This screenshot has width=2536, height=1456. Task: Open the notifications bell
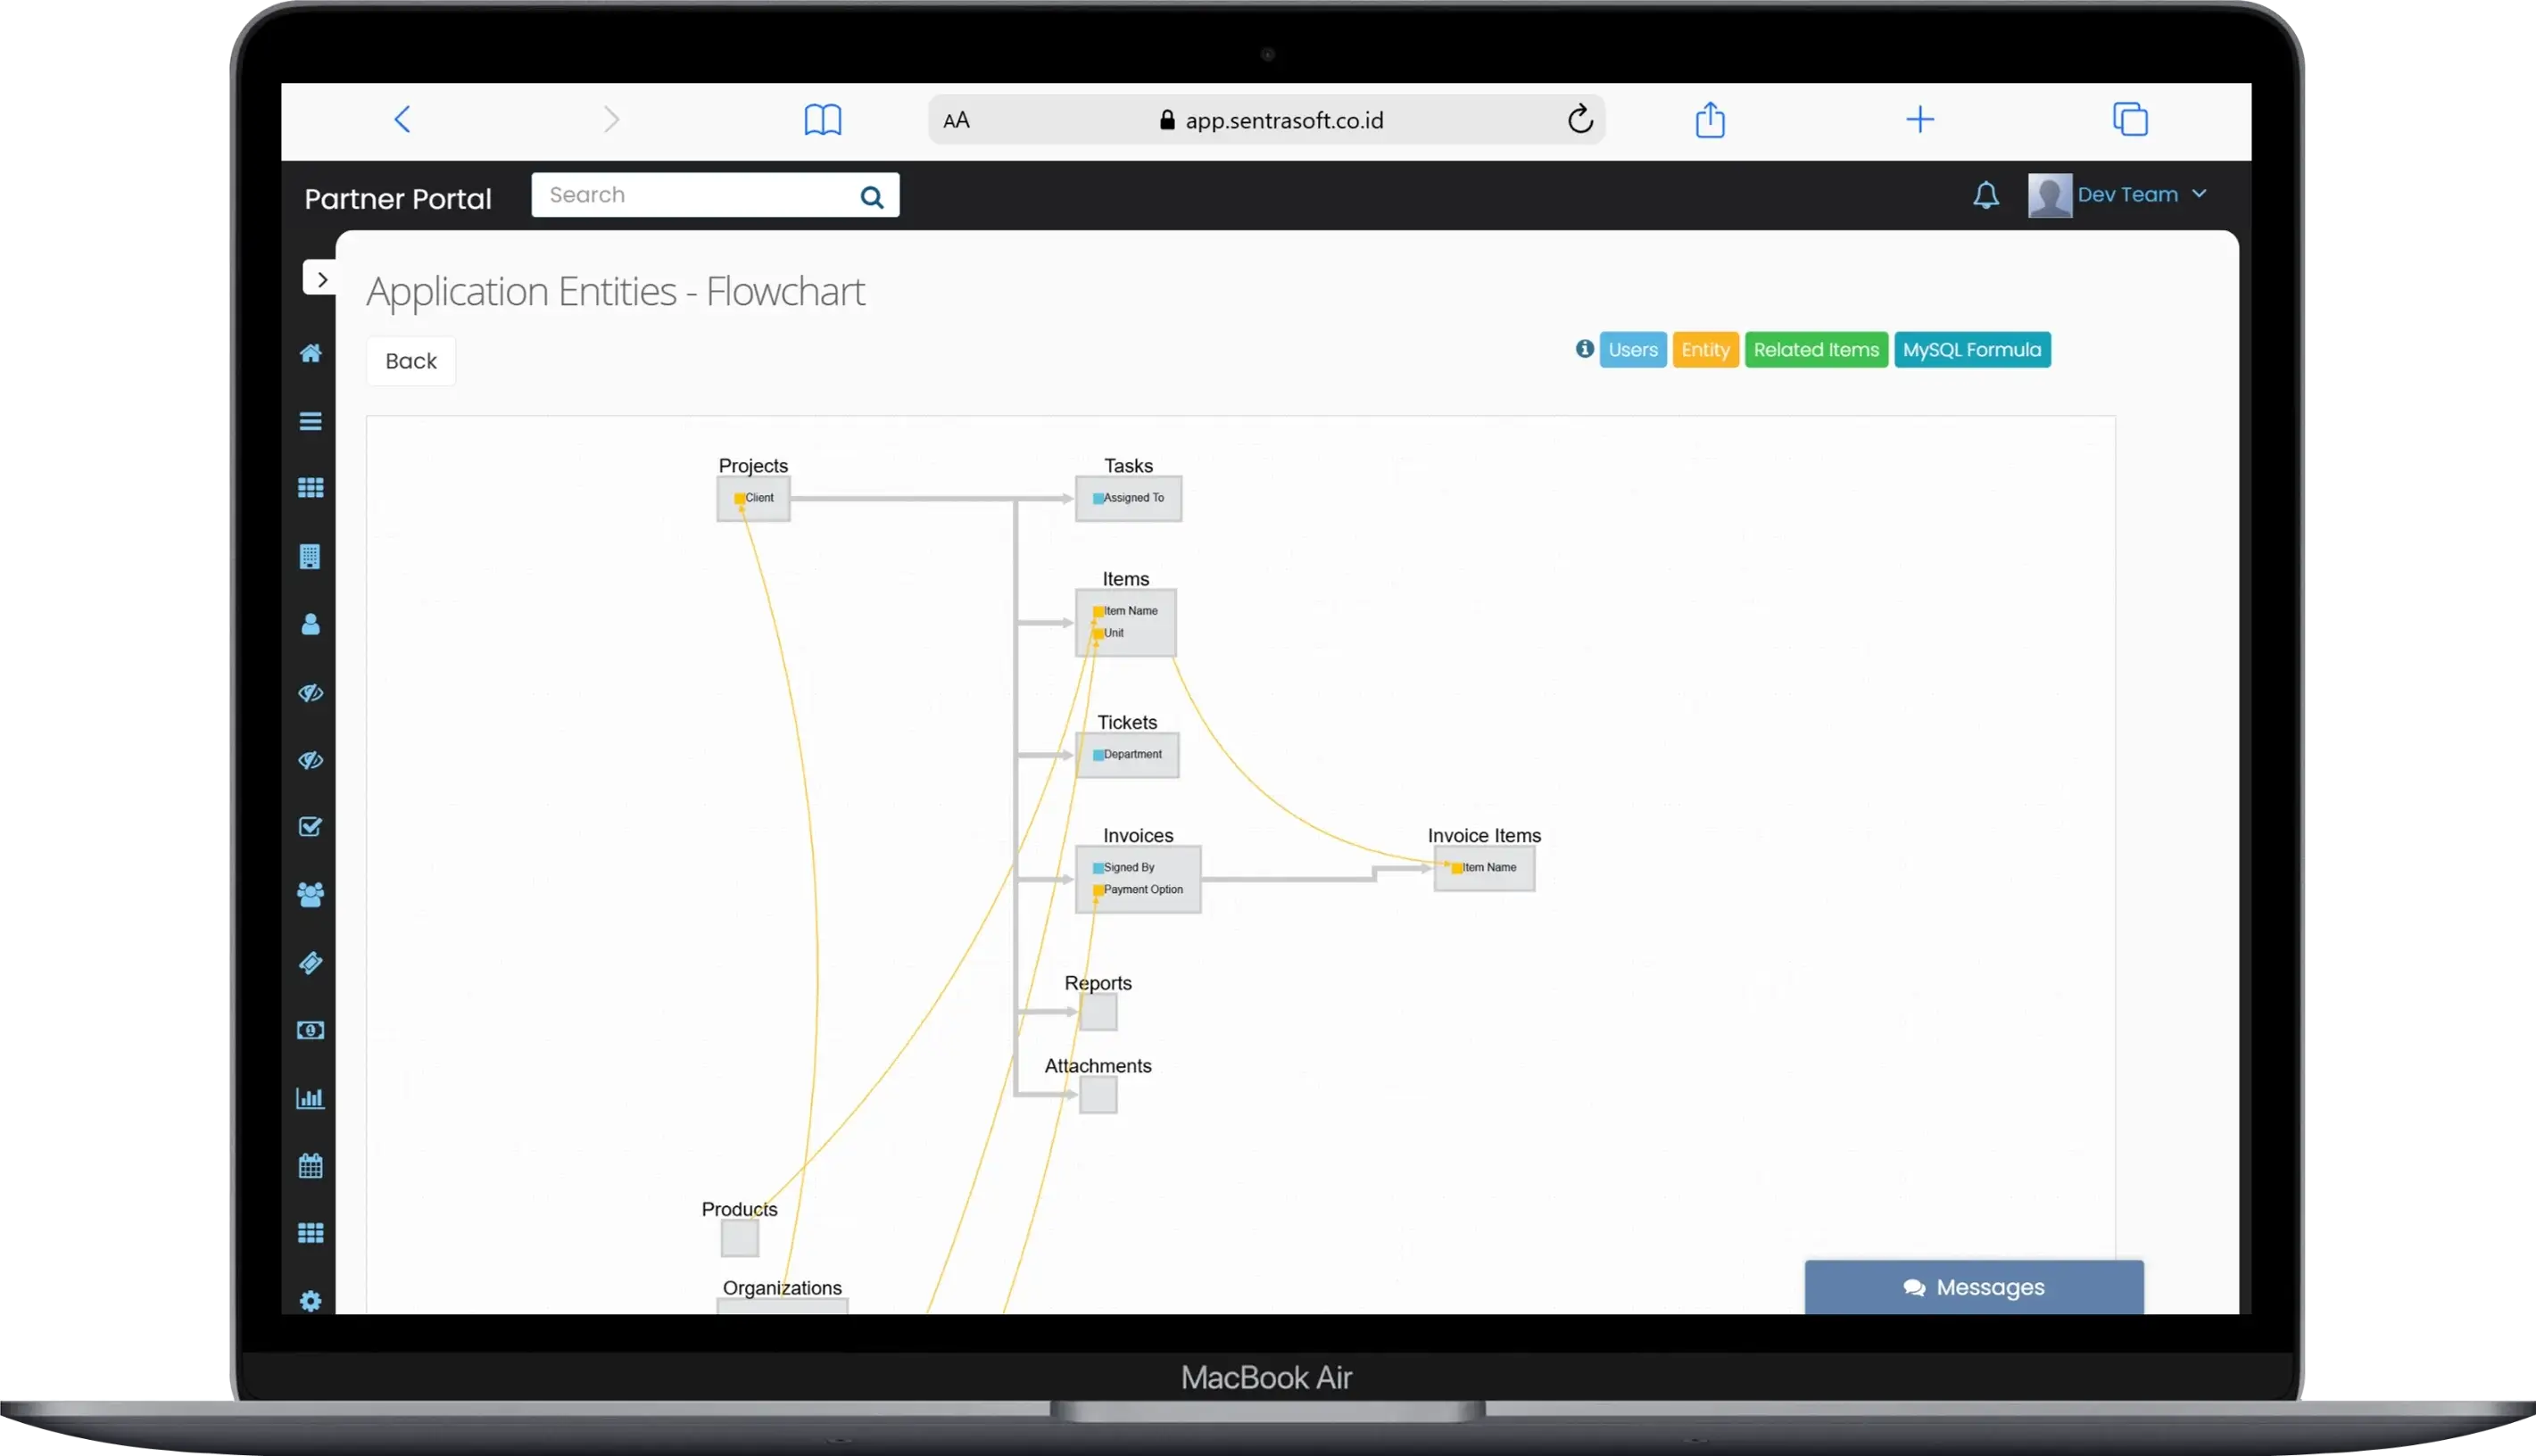(1986, 195)
